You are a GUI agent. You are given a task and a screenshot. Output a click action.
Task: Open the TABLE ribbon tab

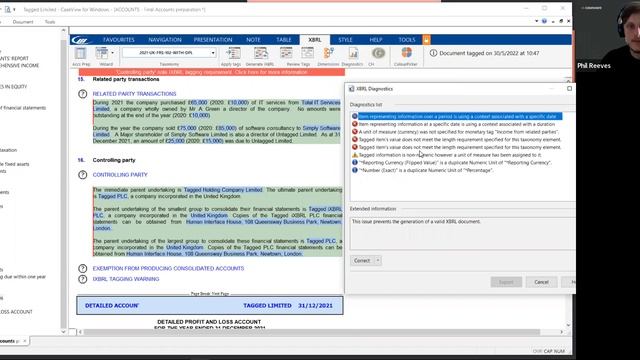click(284, 40)
